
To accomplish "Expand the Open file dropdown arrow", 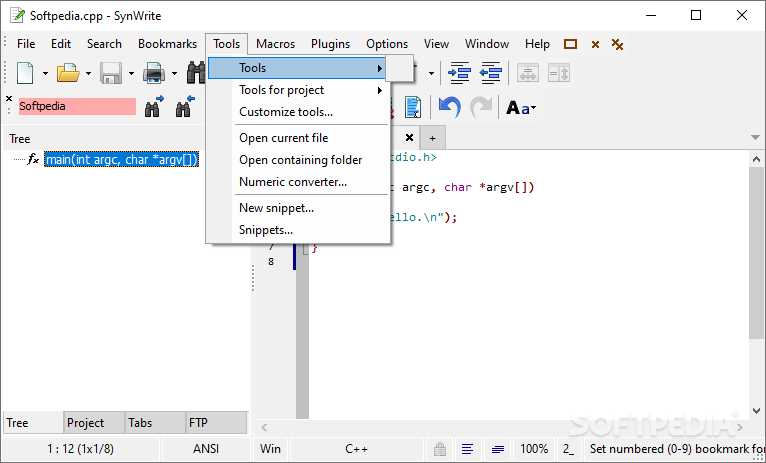I will 88,74.
